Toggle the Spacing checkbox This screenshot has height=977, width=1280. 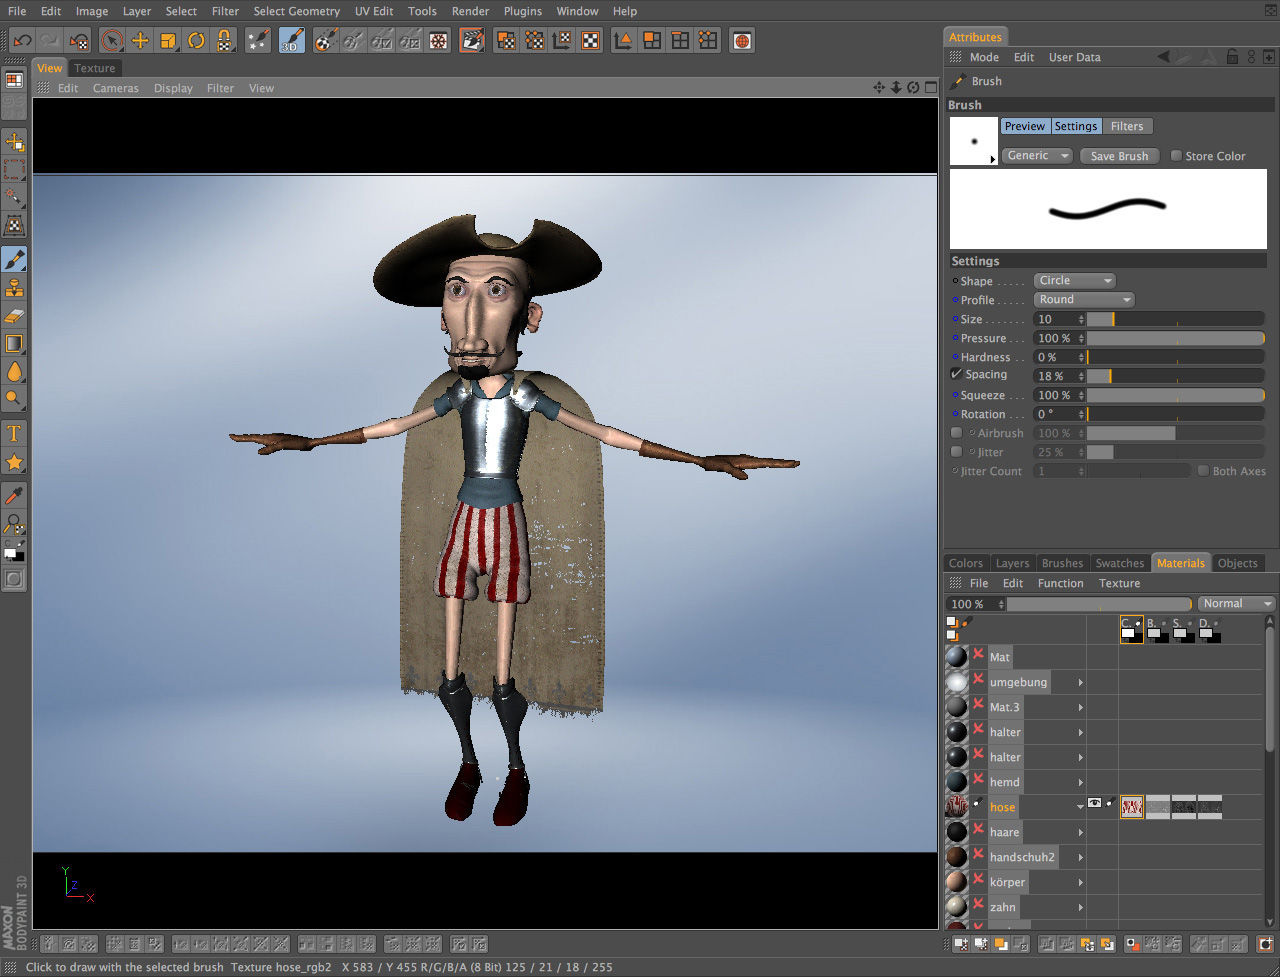[957, 374]
